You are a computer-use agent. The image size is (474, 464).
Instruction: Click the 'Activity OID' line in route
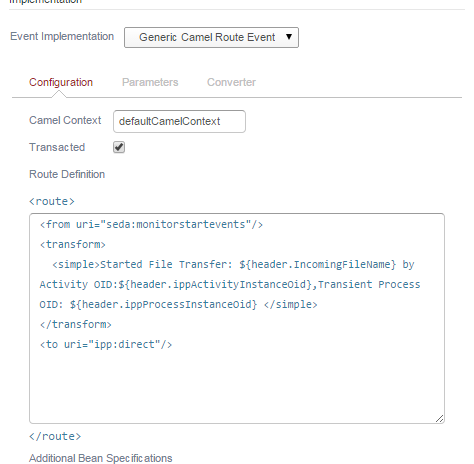230,284
